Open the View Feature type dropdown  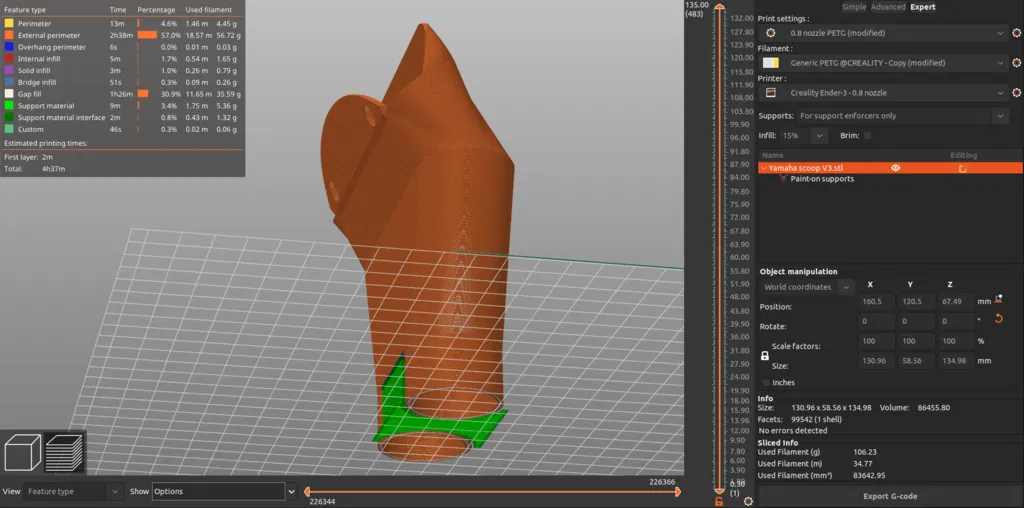point(73,491)
